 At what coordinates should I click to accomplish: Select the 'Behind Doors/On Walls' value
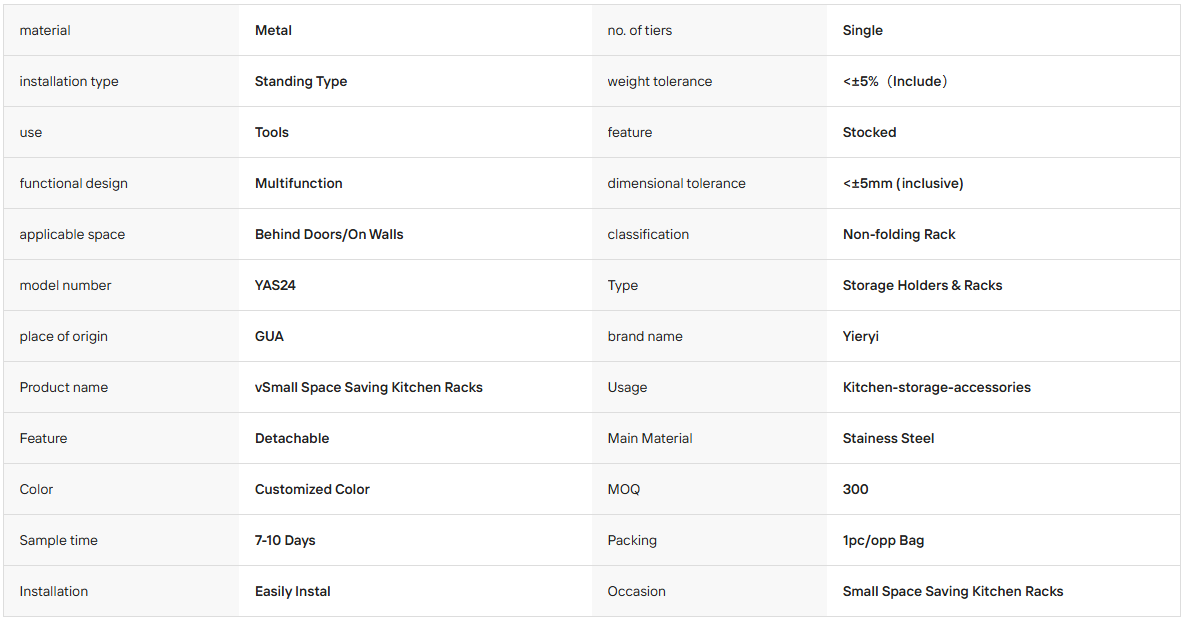pos(329,234)
